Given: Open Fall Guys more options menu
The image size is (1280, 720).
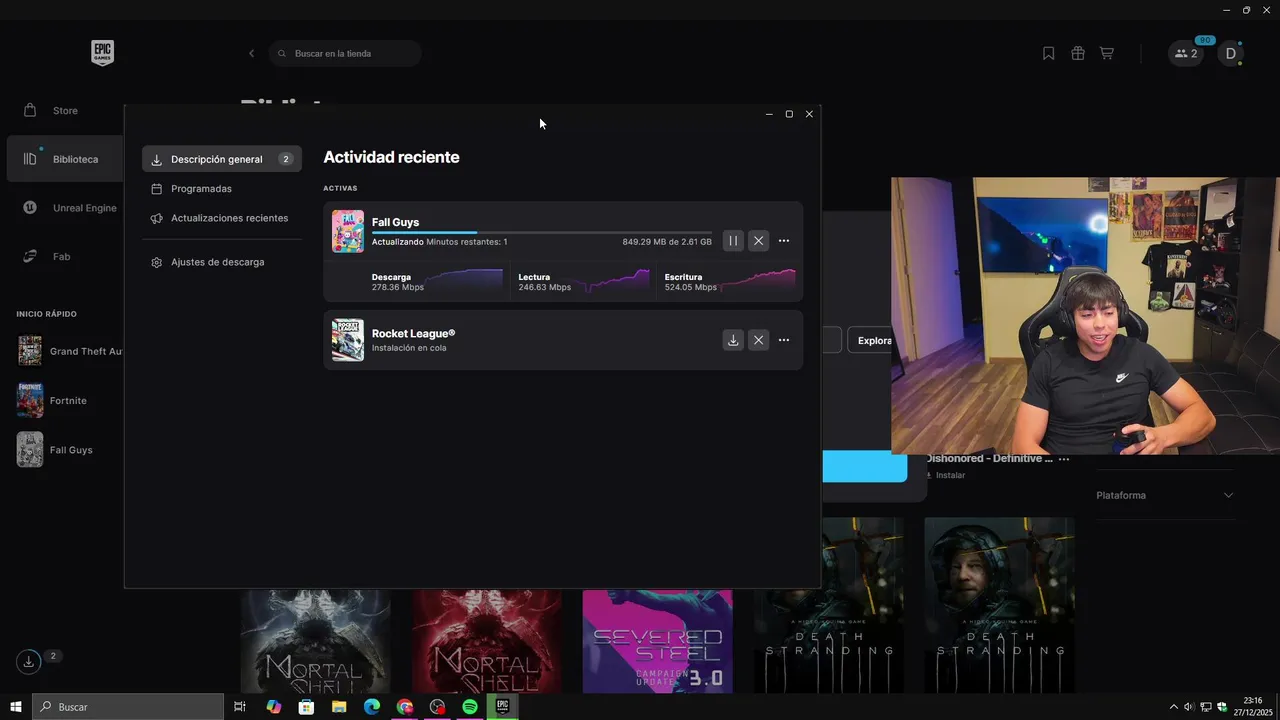Looking at the screenshot, I should (784, 241).
